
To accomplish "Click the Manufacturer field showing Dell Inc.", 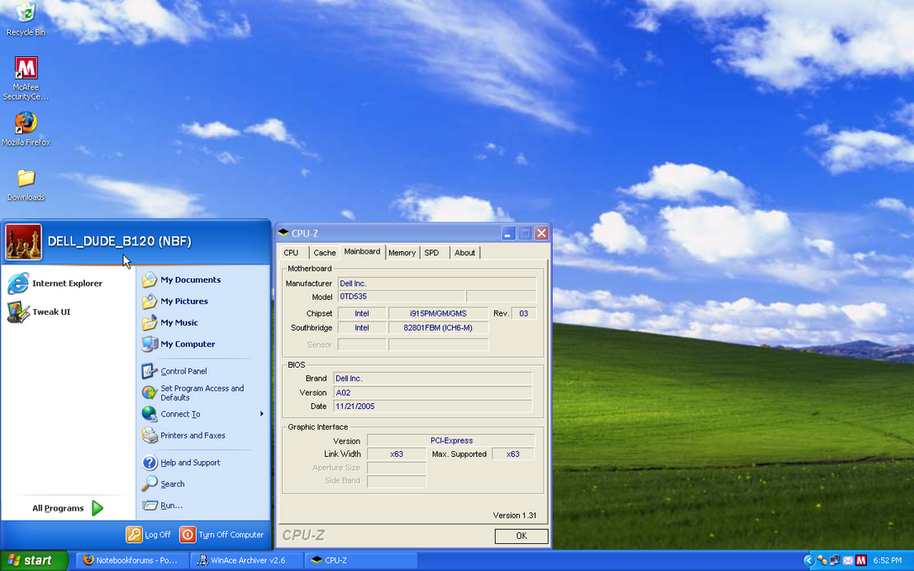I will click(437, 283).
